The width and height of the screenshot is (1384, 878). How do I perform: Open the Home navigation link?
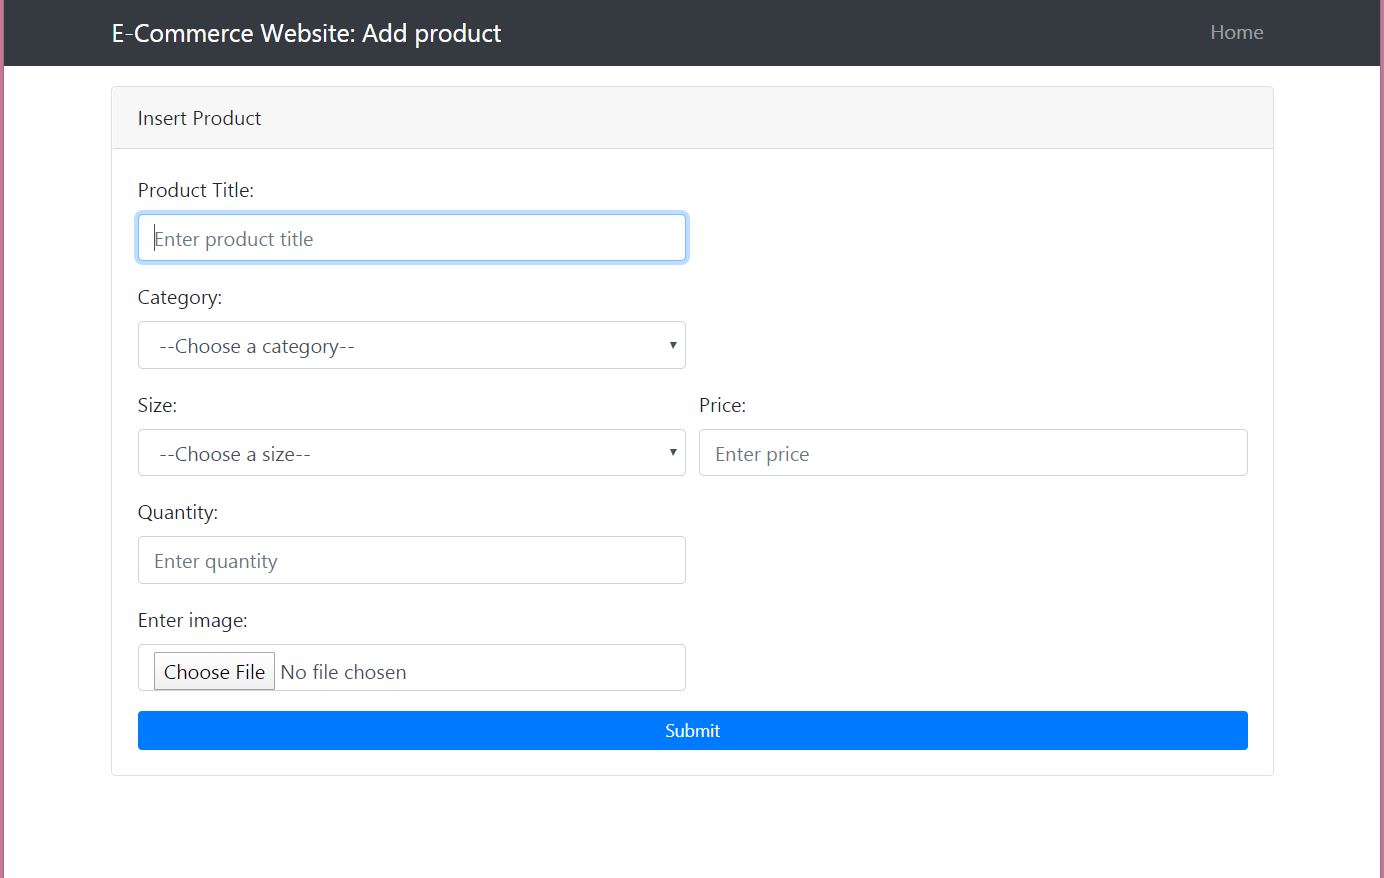(x=1236, y=32)
